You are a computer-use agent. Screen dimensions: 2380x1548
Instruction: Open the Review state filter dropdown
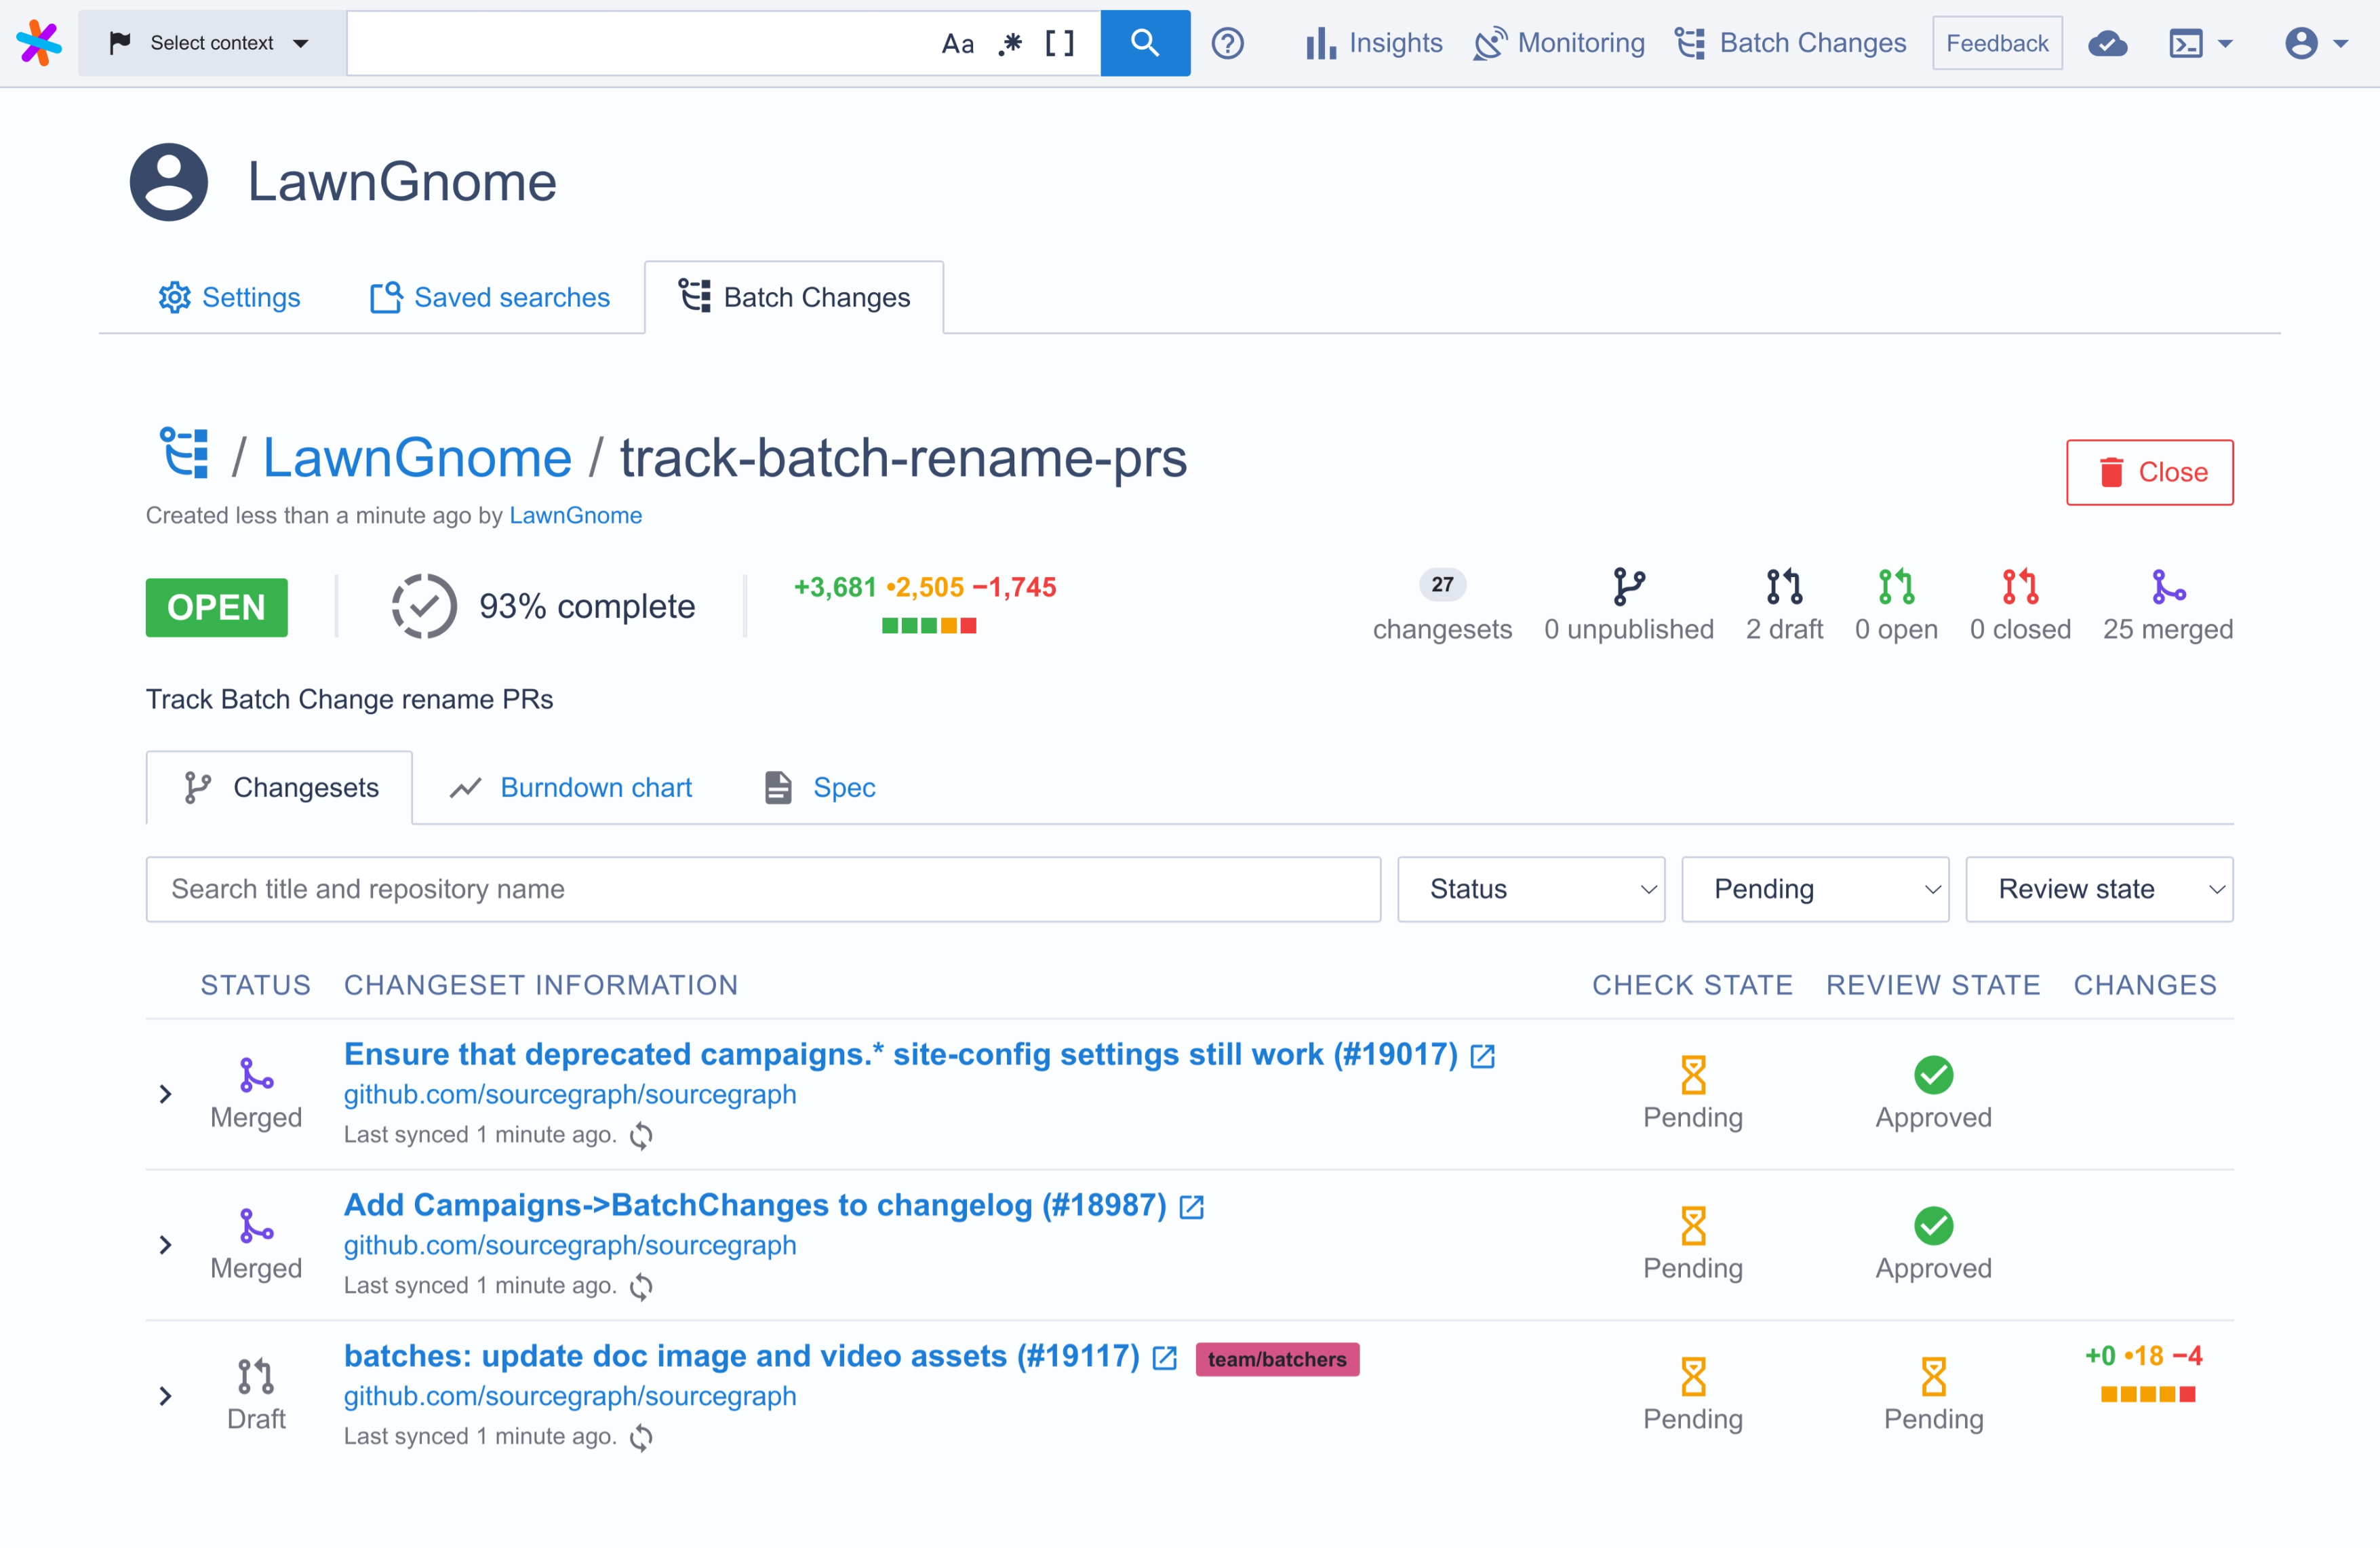click(x=2099, y=889)
